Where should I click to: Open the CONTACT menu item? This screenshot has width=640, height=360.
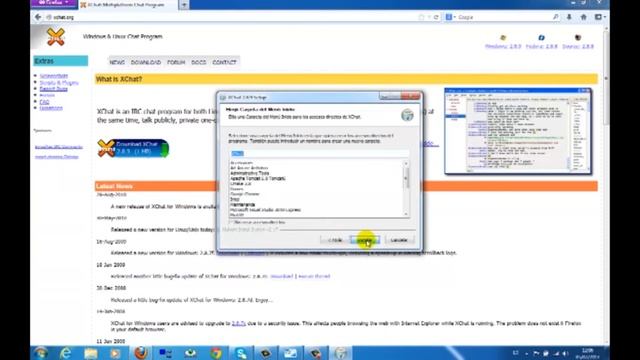pos(224,62)
